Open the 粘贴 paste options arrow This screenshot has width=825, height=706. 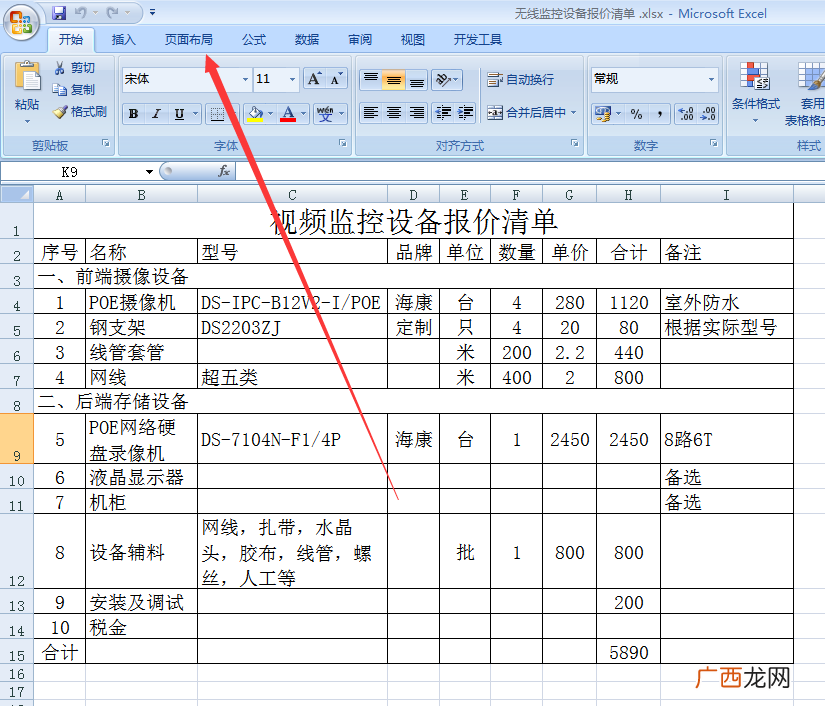coord(27,122)
